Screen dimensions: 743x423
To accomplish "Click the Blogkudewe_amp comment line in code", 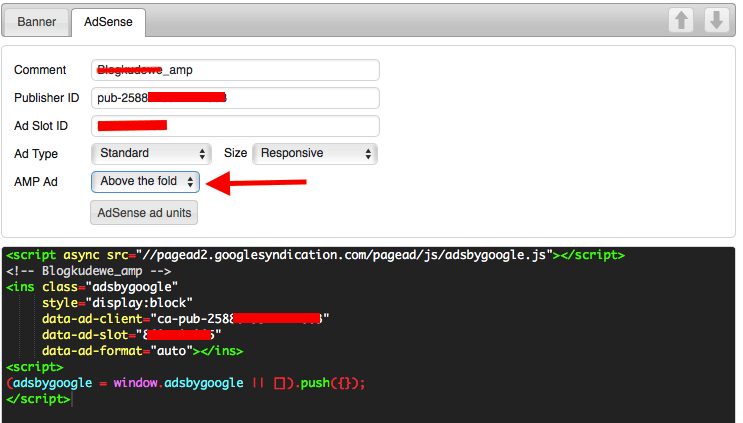I will (89, 271).
